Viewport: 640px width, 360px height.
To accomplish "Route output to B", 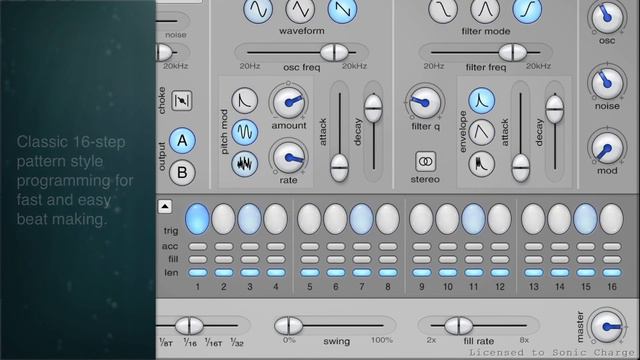I will [x=182, y=172].
